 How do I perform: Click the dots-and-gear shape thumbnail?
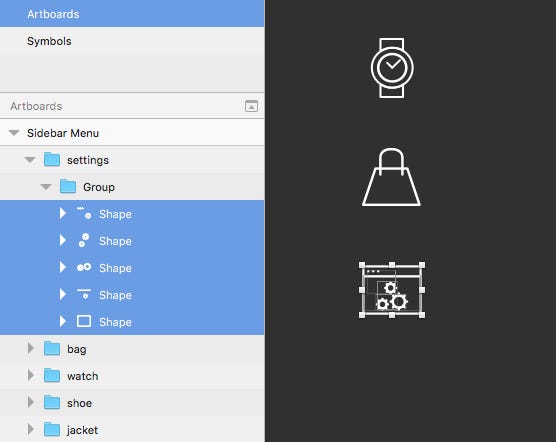tap(84, 213)
